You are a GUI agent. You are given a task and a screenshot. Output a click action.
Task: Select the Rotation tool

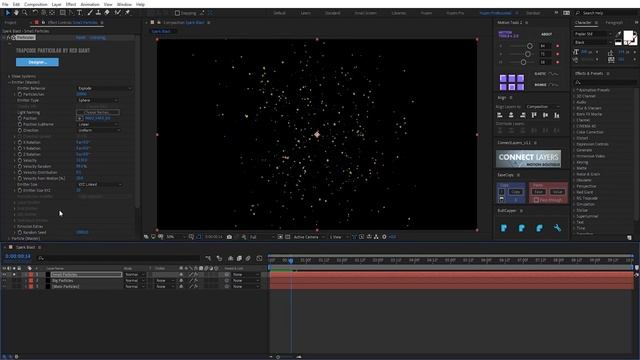tap(35, 13)
